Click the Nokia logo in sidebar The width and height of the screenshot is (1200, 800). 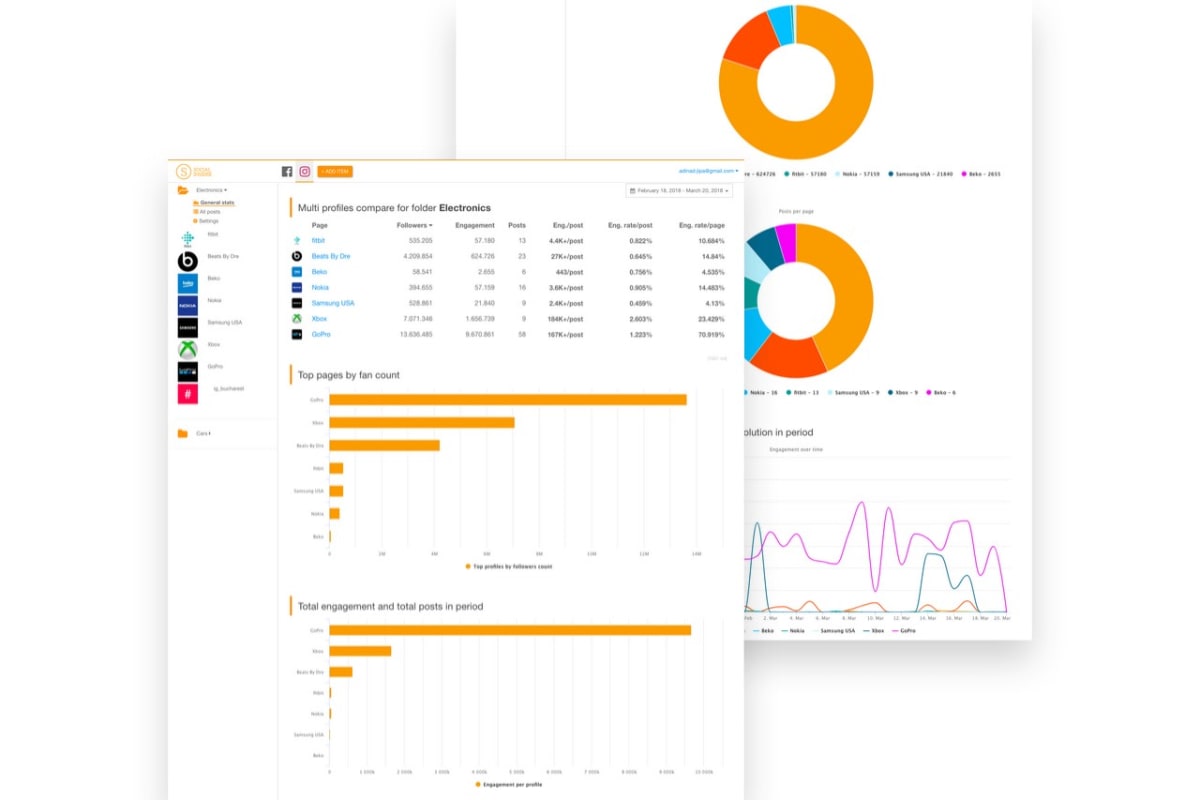click(x=187, y=305)
